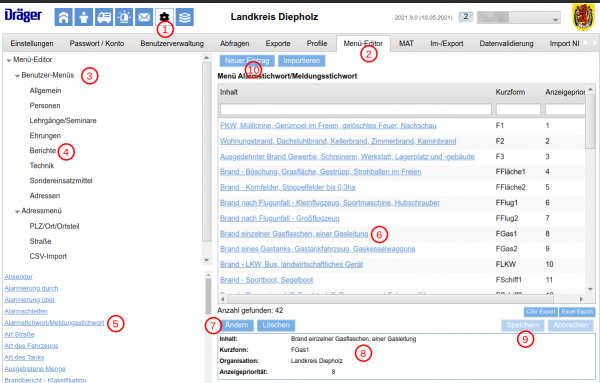The image size is (600, 383).
Task: Select Technik in the tree
Action: pos(42,166)
